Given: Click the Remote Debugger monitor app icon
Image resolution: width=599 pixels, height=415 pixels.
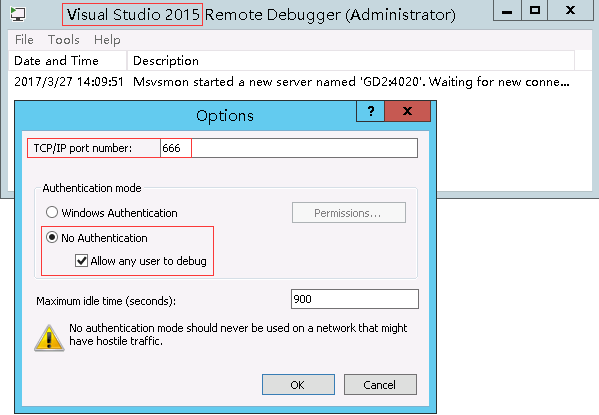Looking at the screenshot, I should point(18,14).
